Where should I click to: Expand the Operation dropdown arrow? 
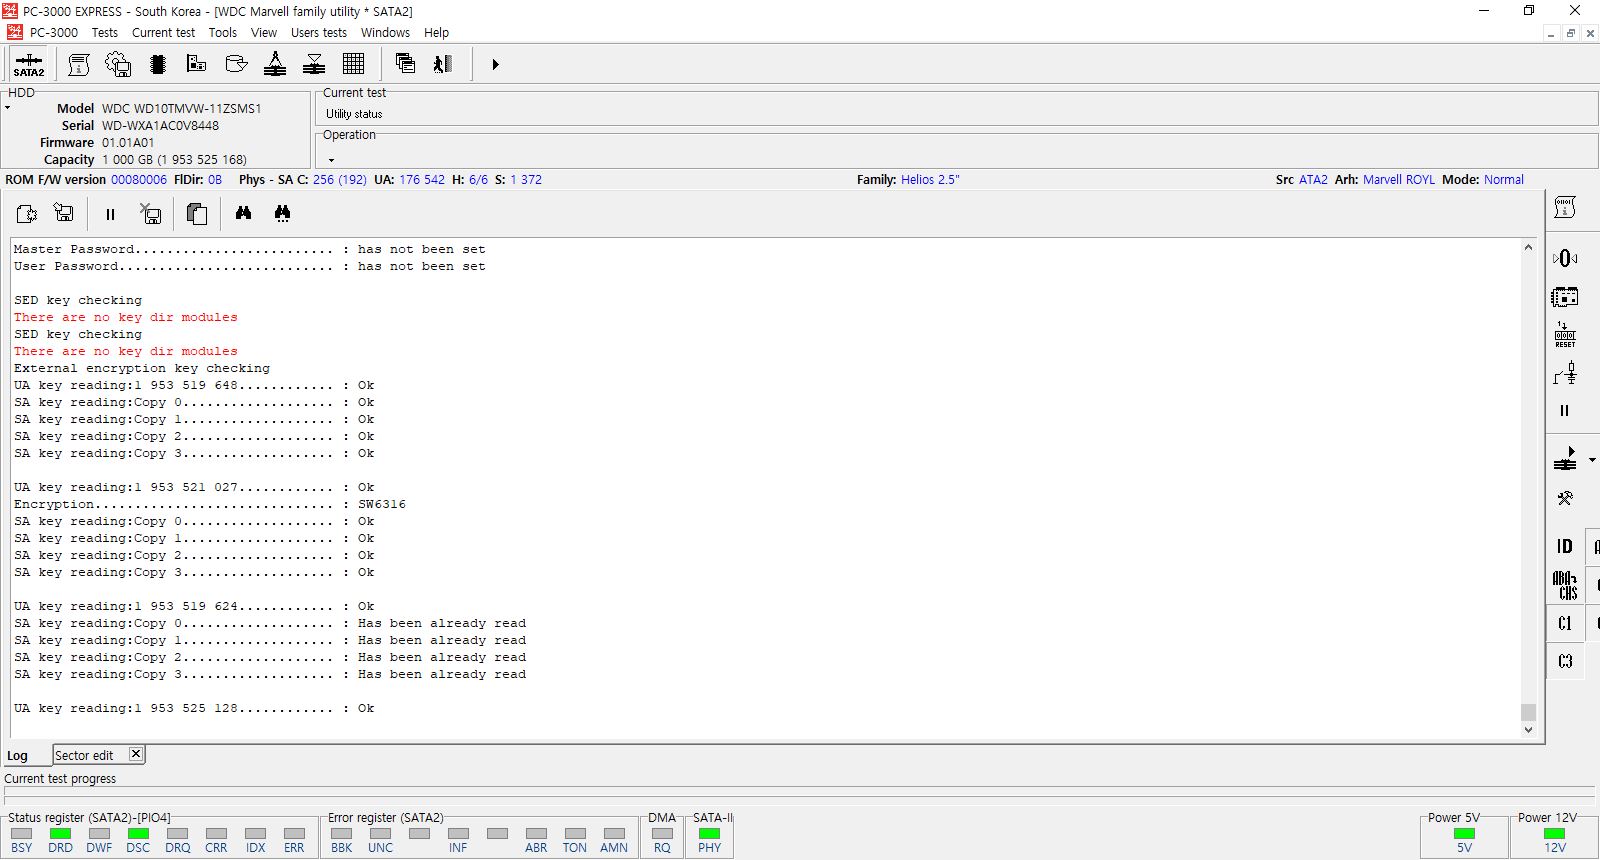pyautogui.click(x=331, y=160)
